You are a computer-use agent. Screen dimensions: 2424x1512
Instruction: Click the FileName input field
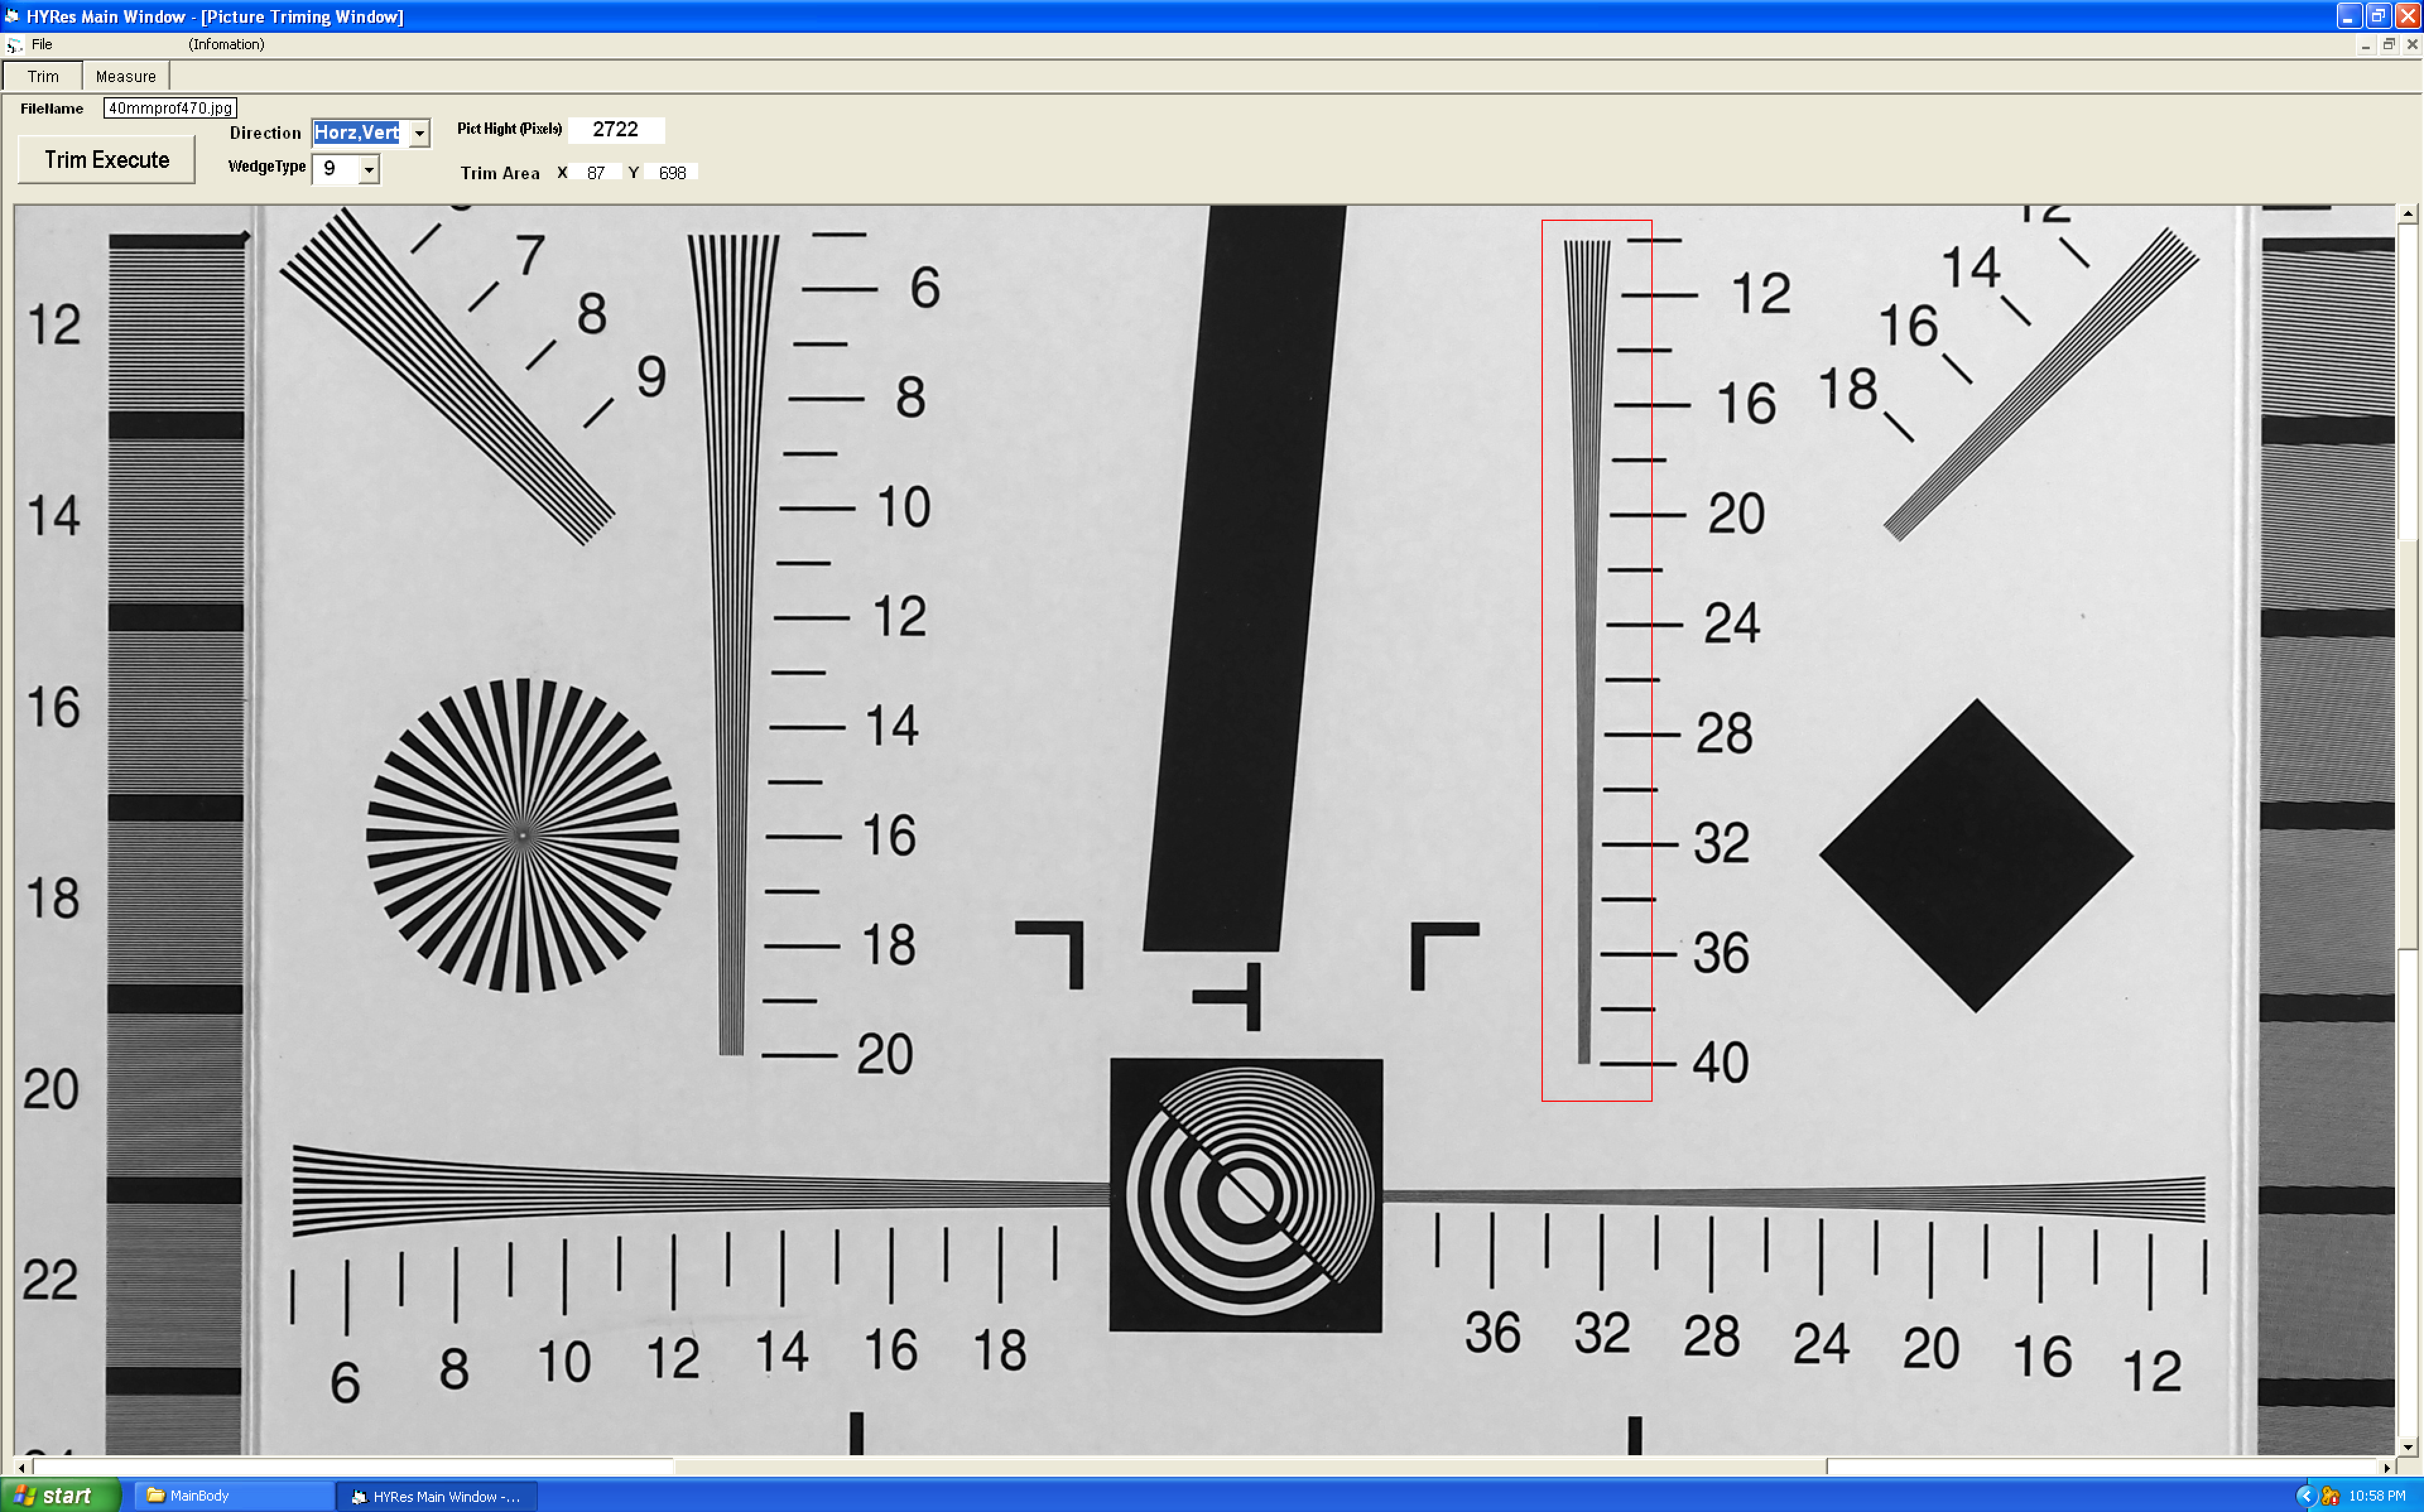tap(170, 108)
